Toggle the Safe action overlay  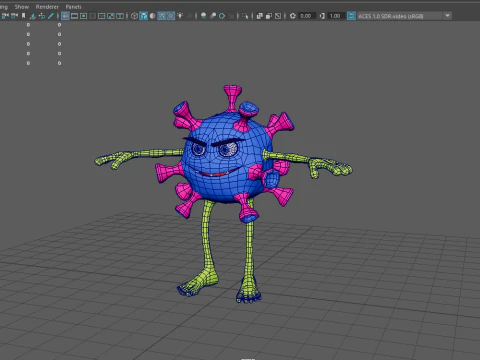111,16
